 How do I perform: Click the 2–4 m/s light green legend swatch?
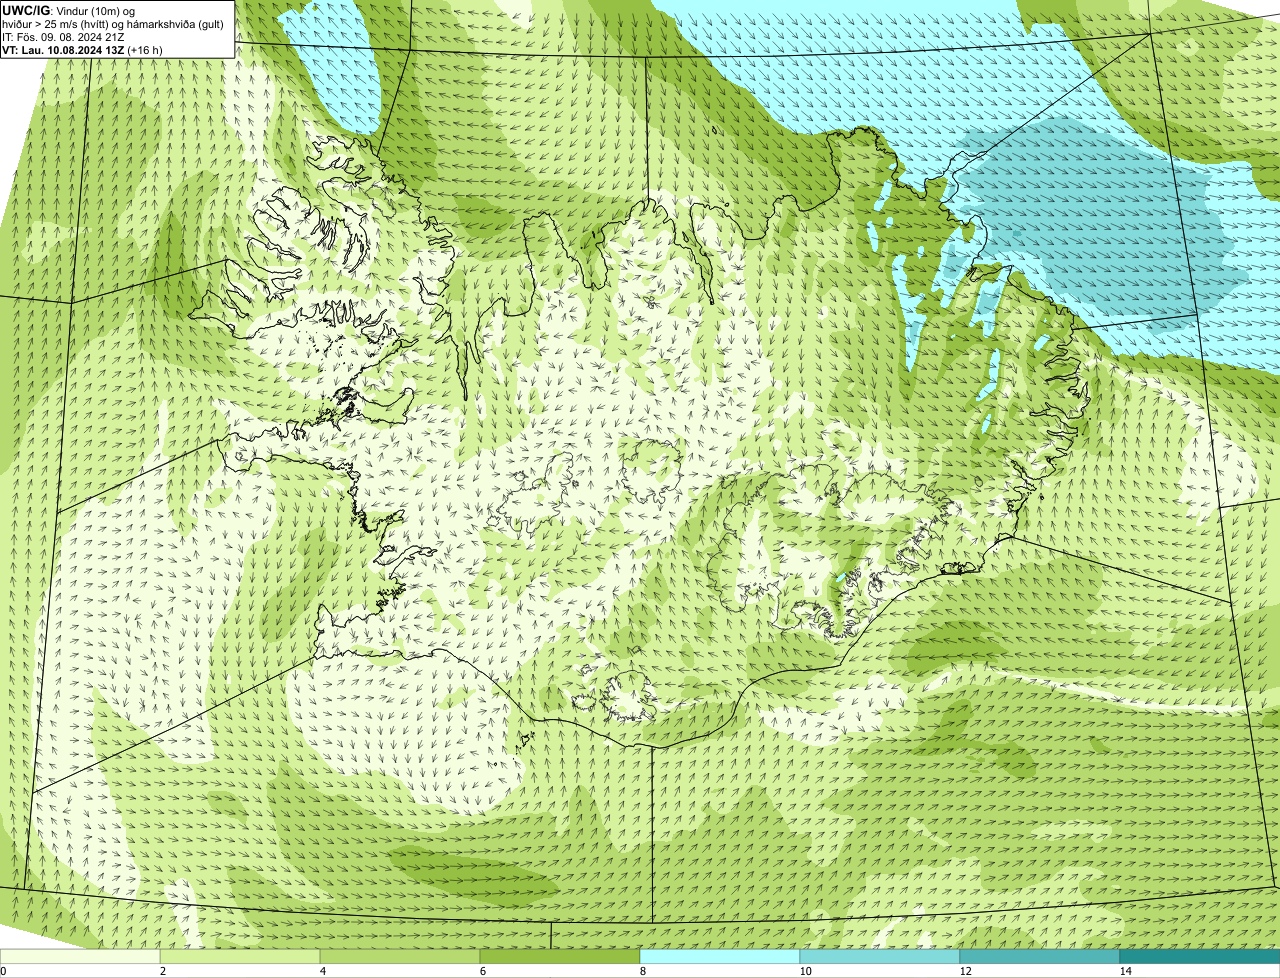click(240, 956)
